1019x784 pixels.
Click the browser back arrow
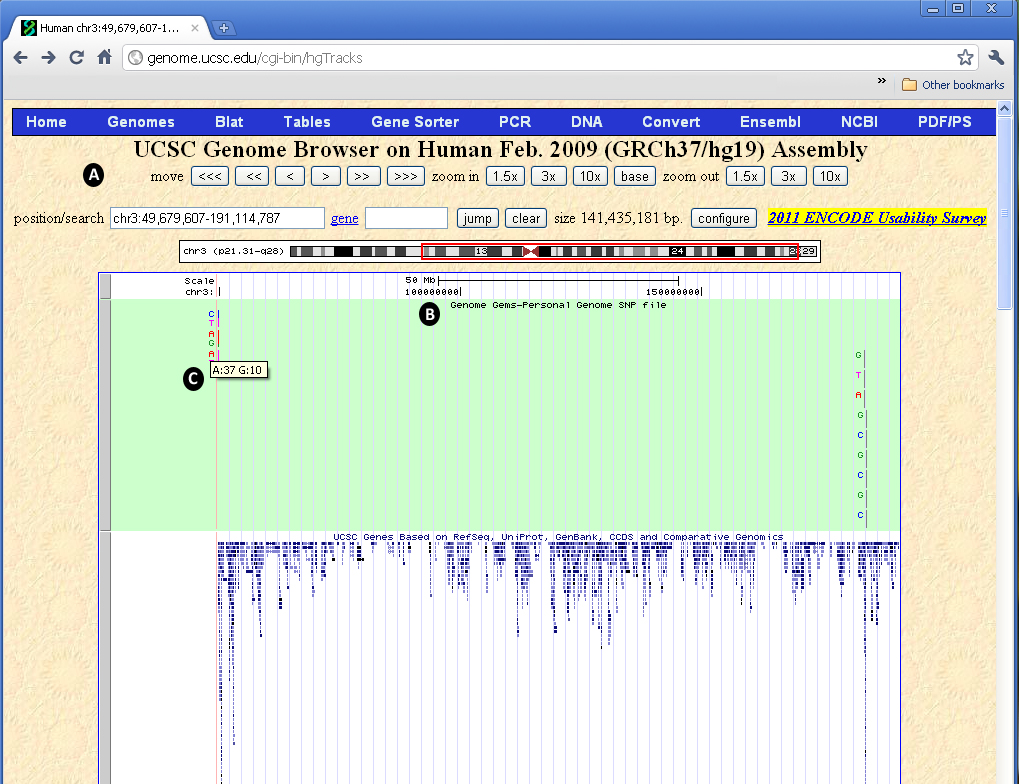[20, 58]
